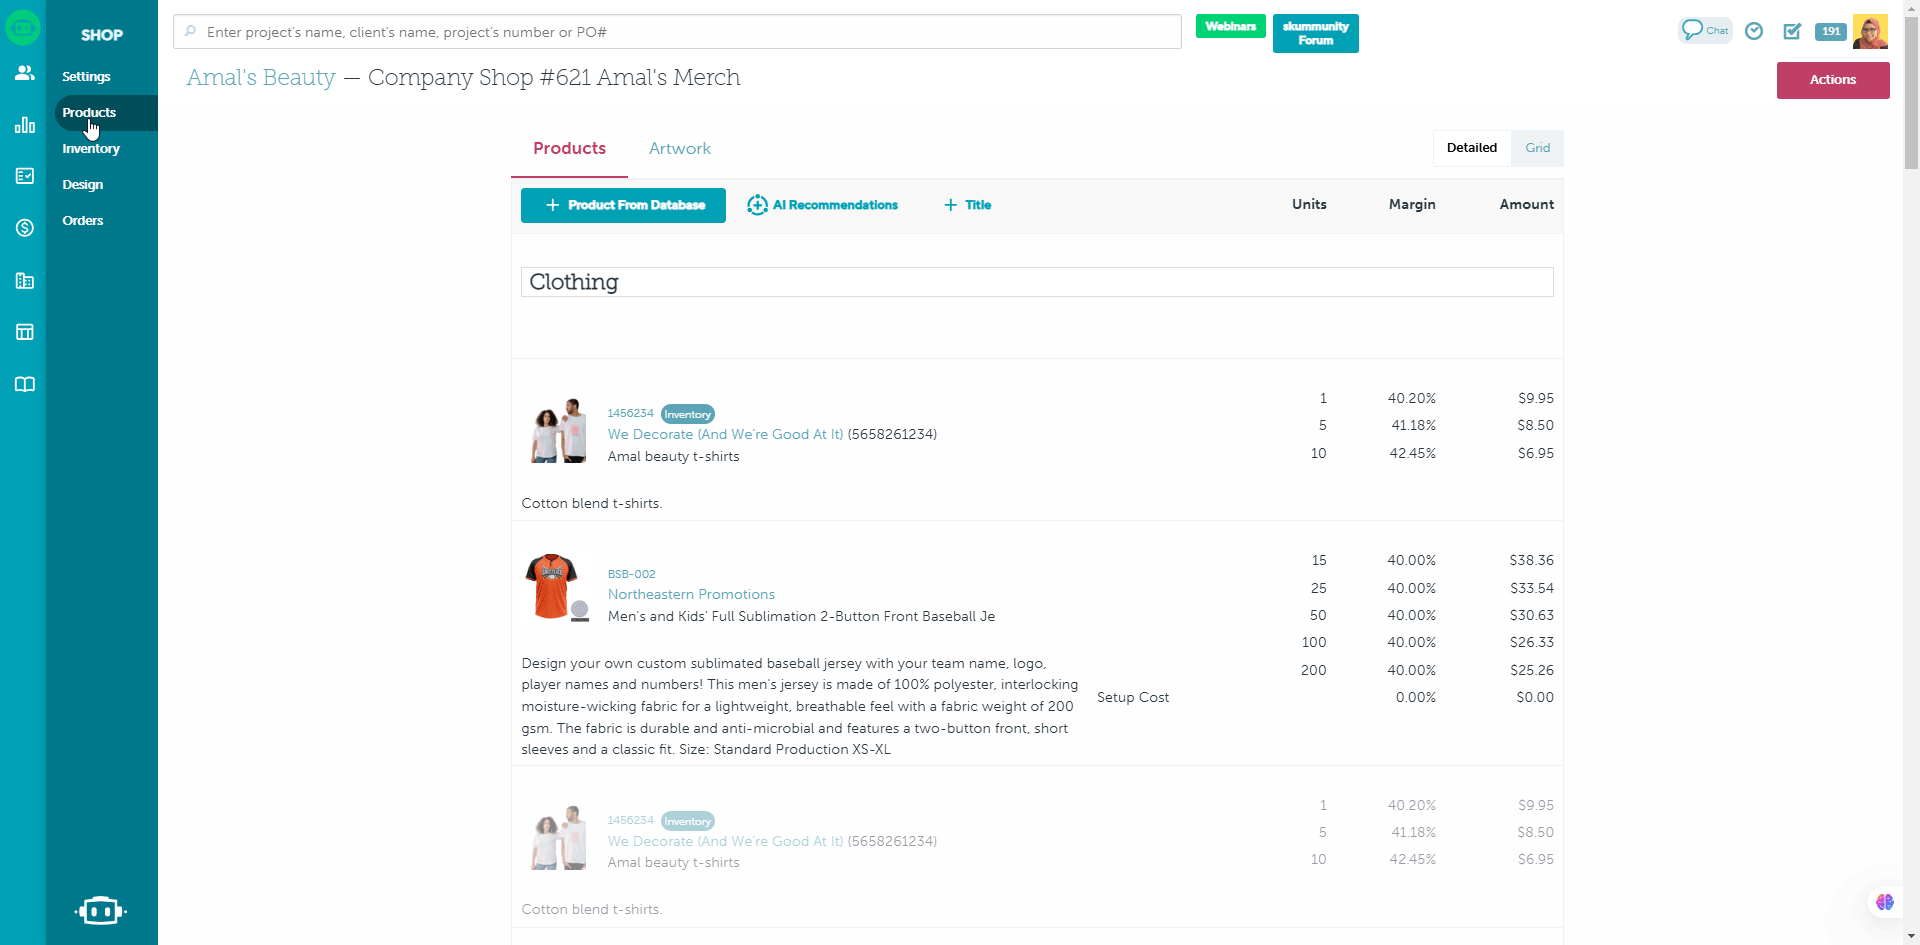The image size is (1920, 945).
Task: Click the Clothing title input field
Action: click(x=1036, y=282)
